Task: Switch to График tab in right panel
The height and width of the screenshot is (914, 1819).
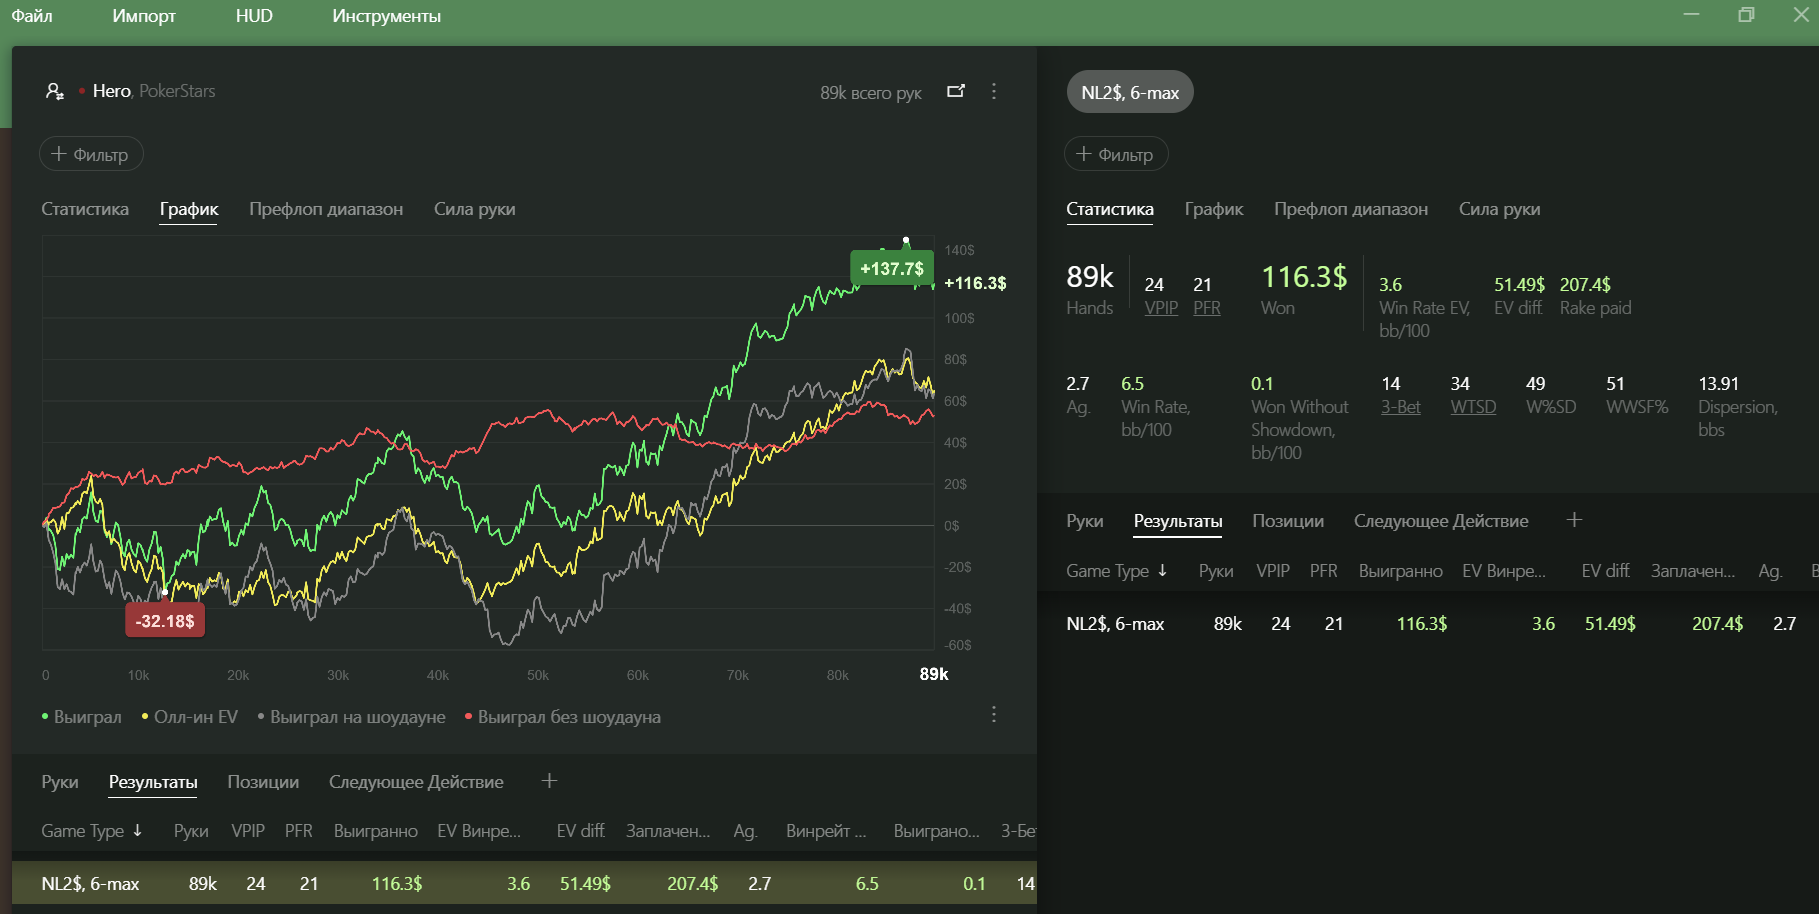Action: point(1214,209)
